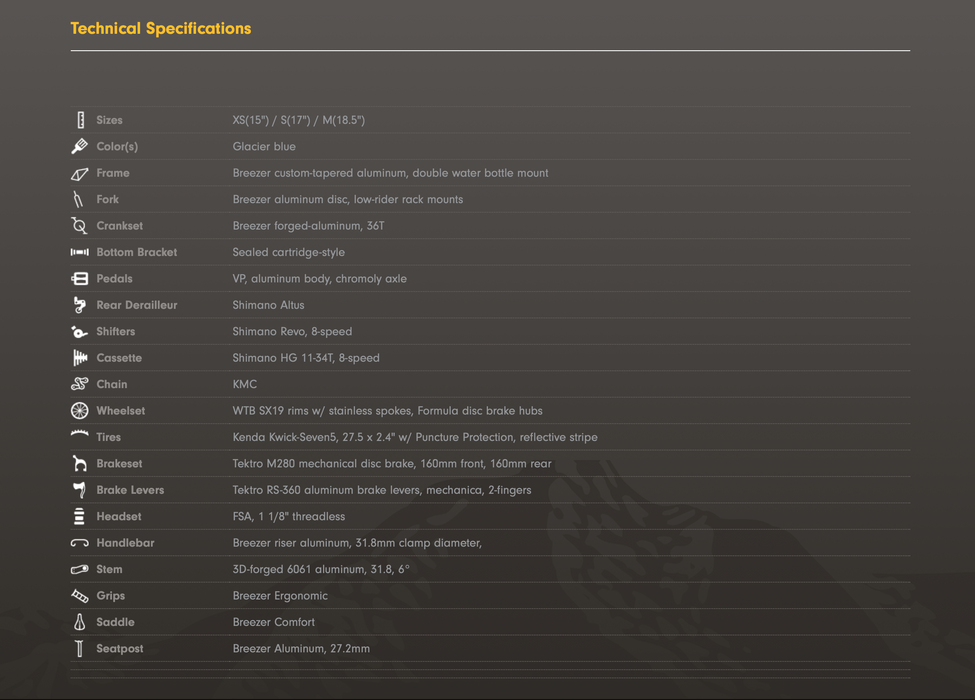
Task: Click the Crankset icon
Action: pyautogui.click(x=79, y=226)
